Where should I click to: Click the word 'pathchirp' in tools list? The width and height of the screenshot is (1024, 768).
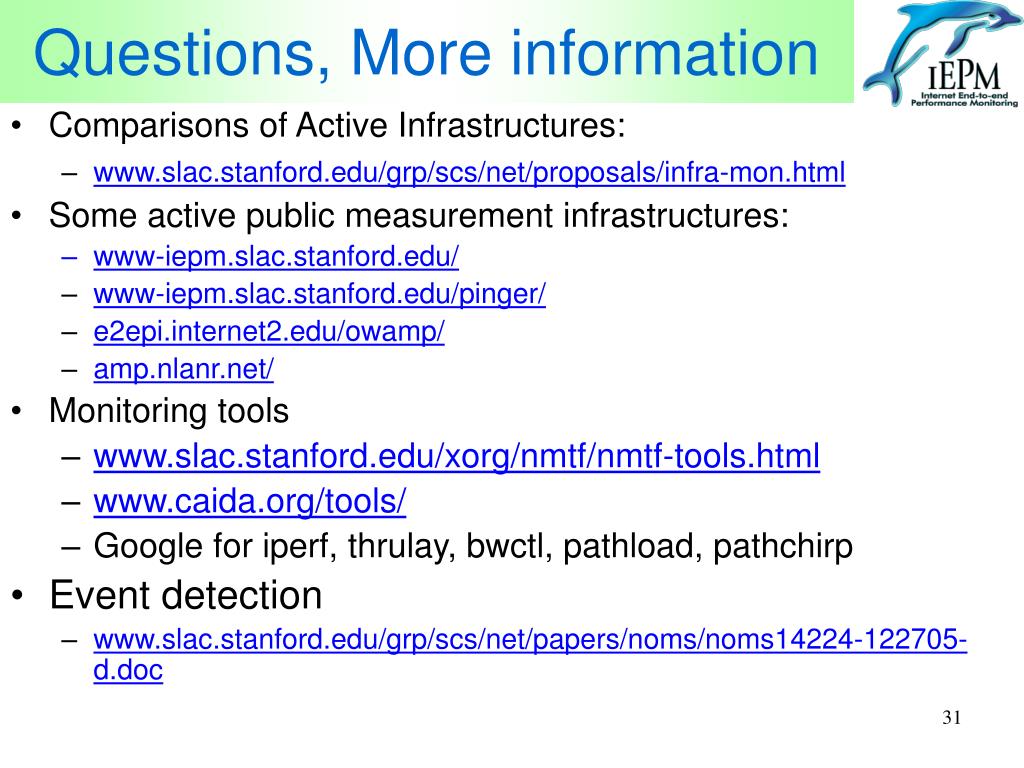click(x=782, y=547)
